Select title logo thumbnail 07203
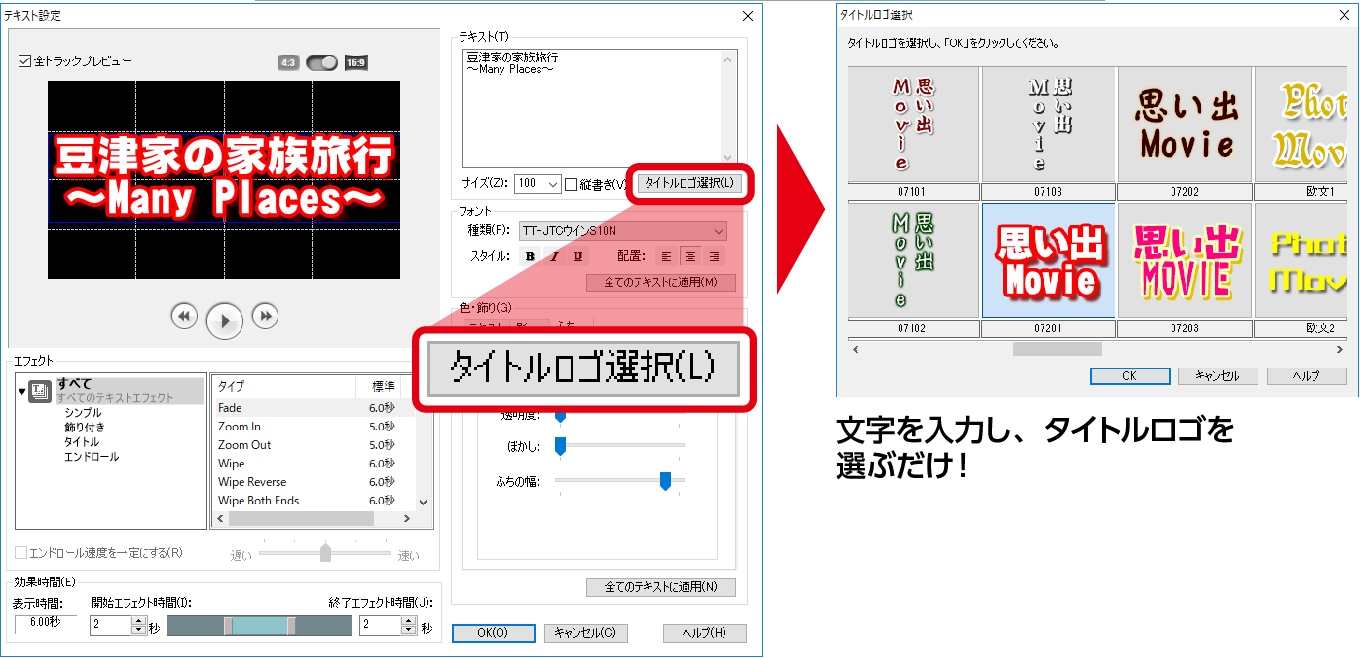 click(x=1184, y=260)
